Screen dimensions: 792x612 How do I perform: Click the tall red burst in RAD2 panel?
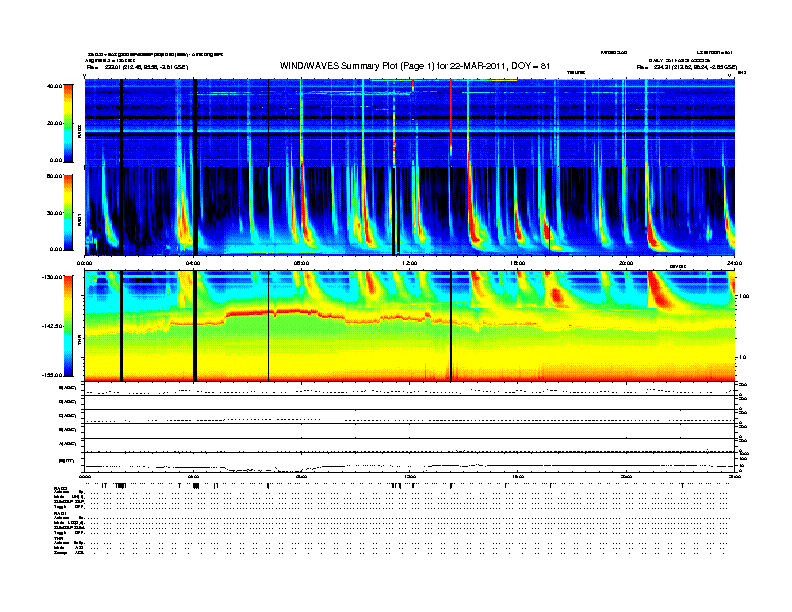click(451, 116)
